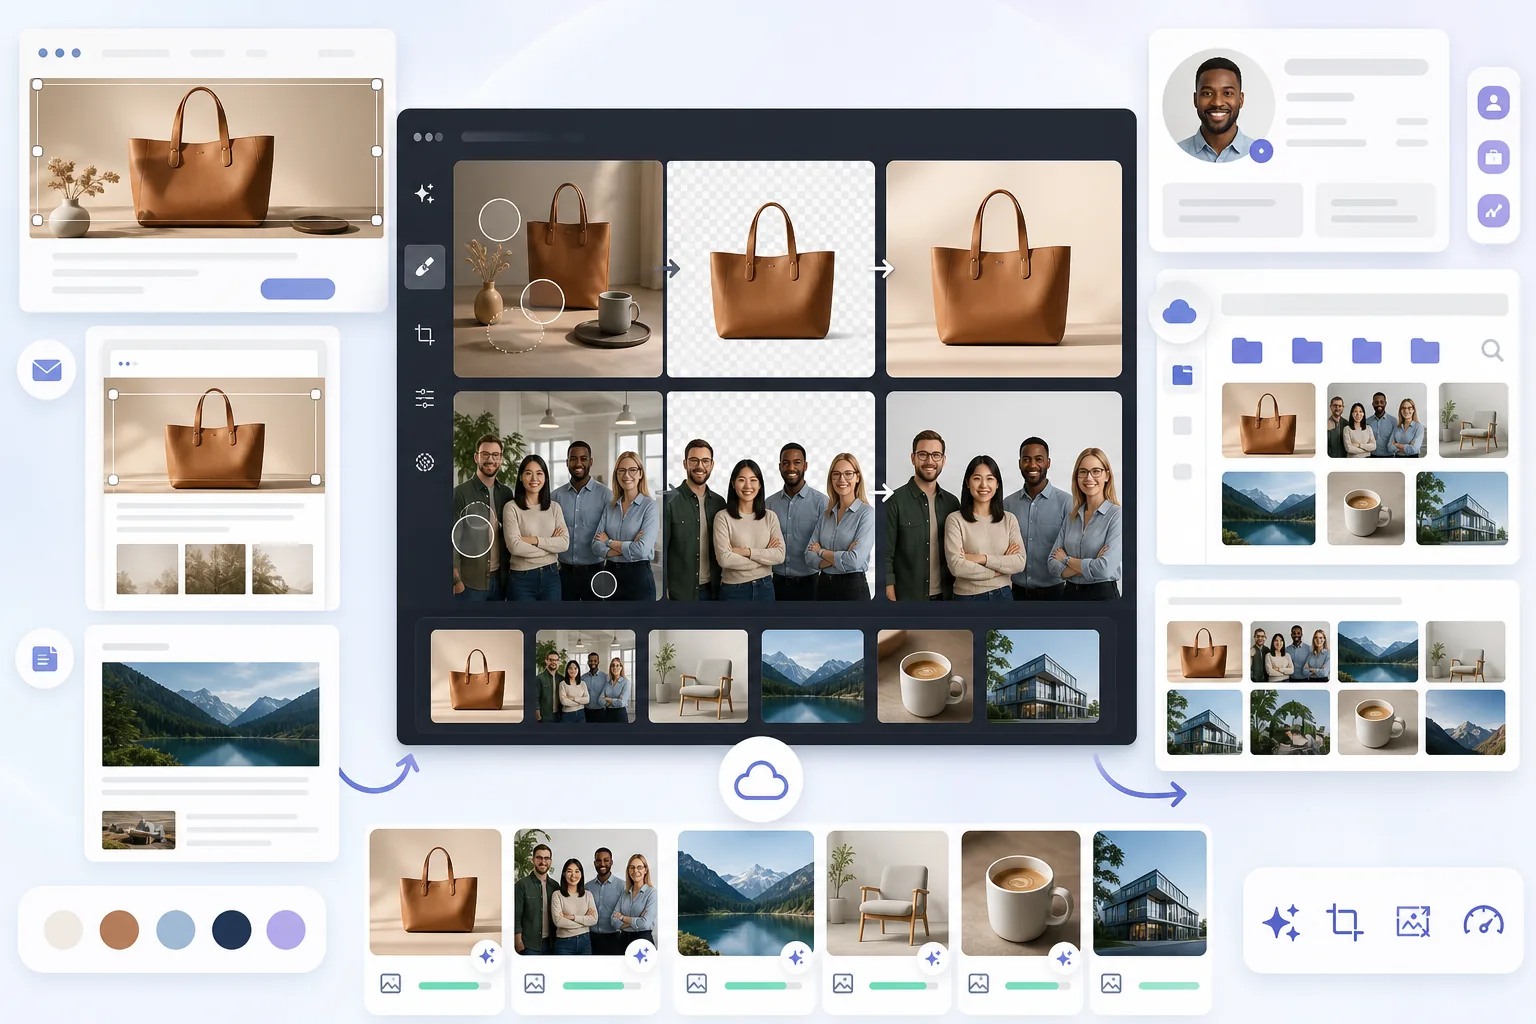Click sparkle badge on the bottom team card
Viewport: 1536px width, 1024px height.
click(641, 957)
